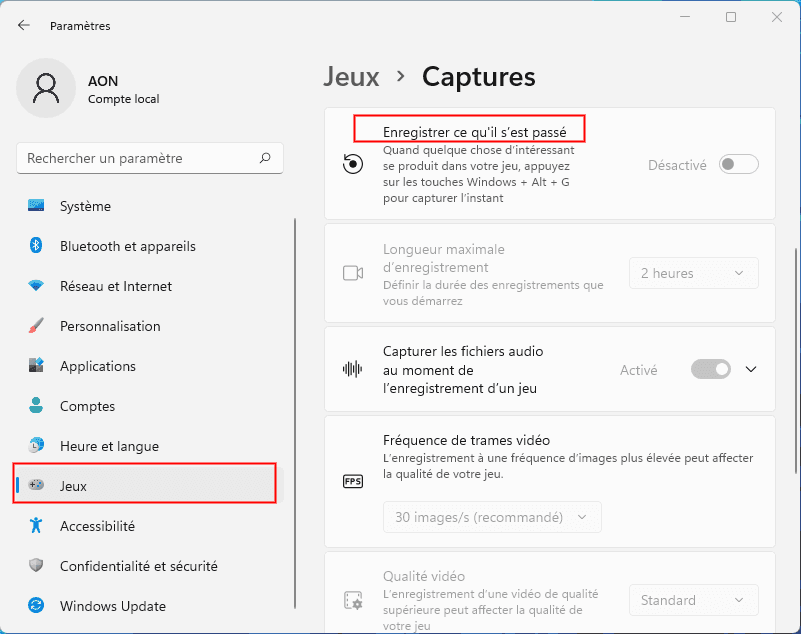
Task: Click the Bluetooth et appareils icon
Action: [36, 246]
